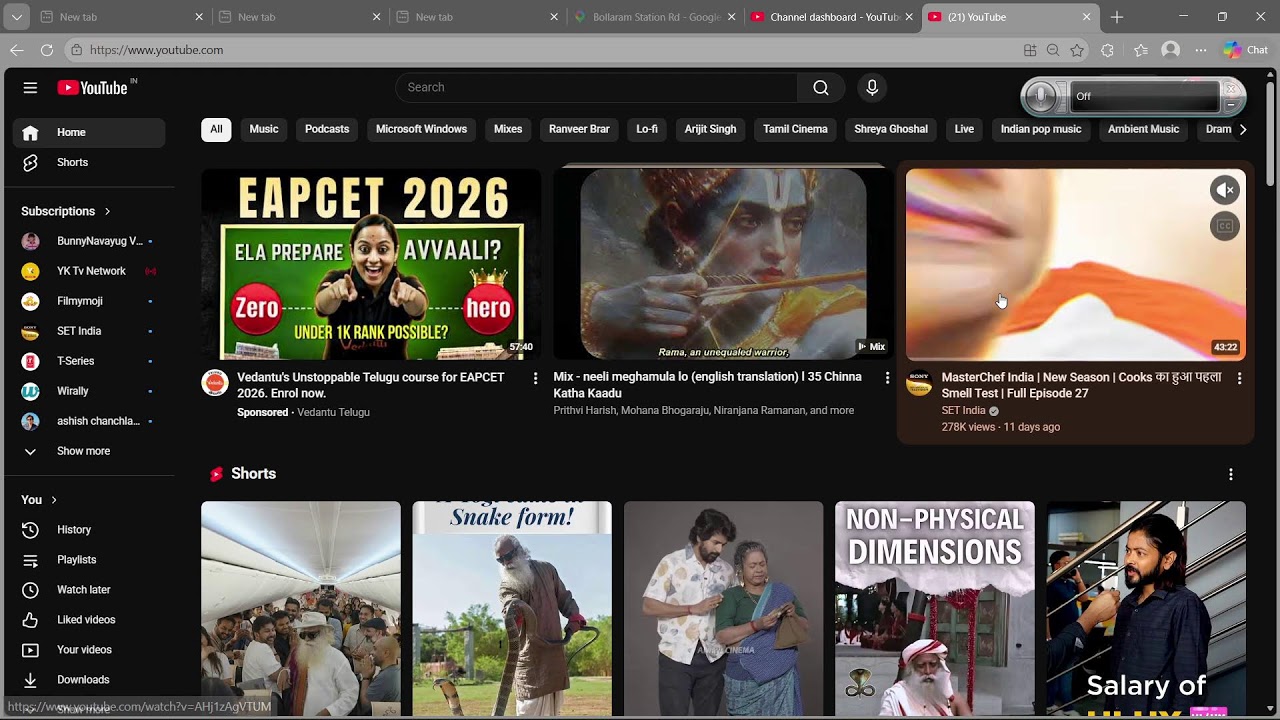Select the Arijit Singh filter chip

710,129
